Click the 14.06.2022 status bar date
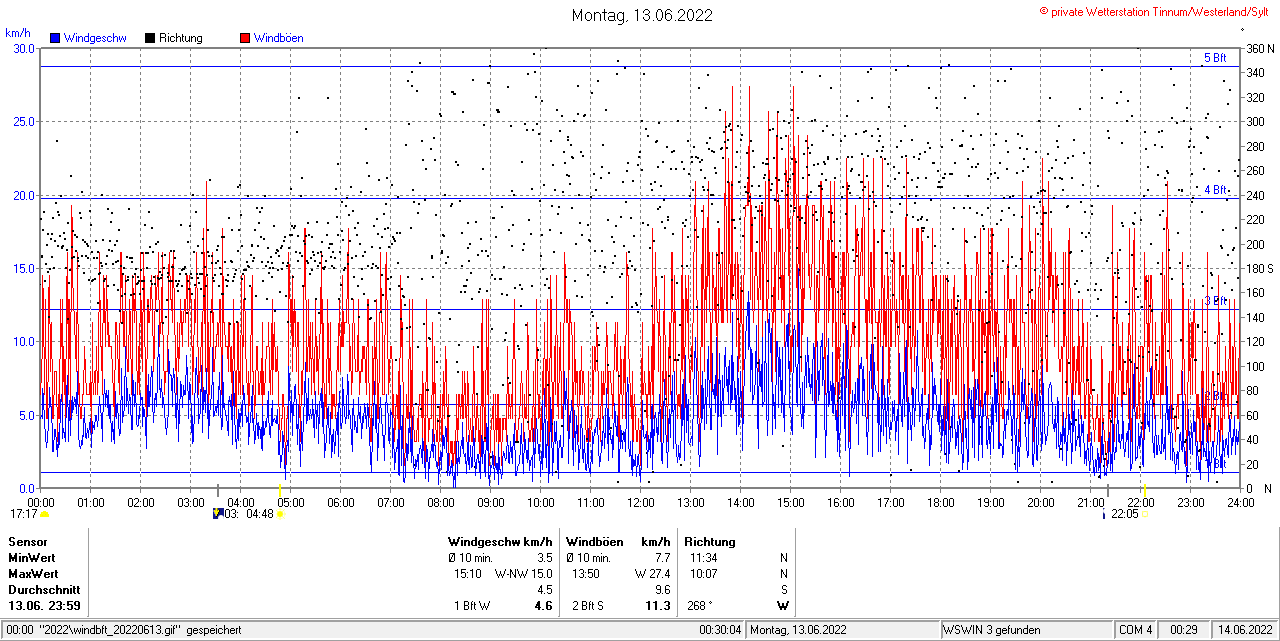 tap(1245, 630)
